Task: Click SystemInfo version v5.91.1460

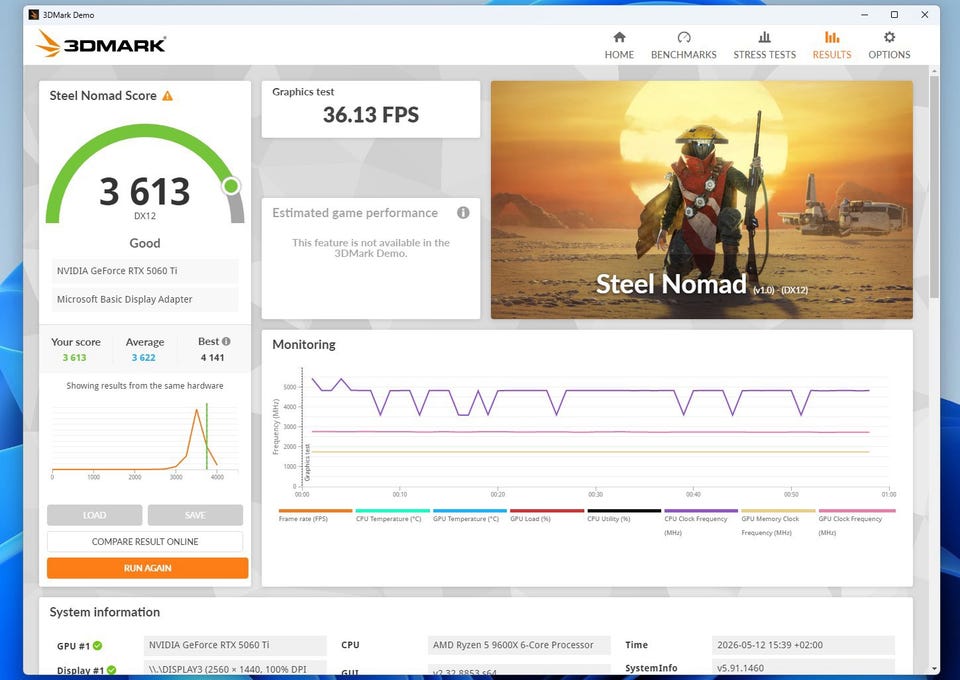Action: tap(803, 668)
